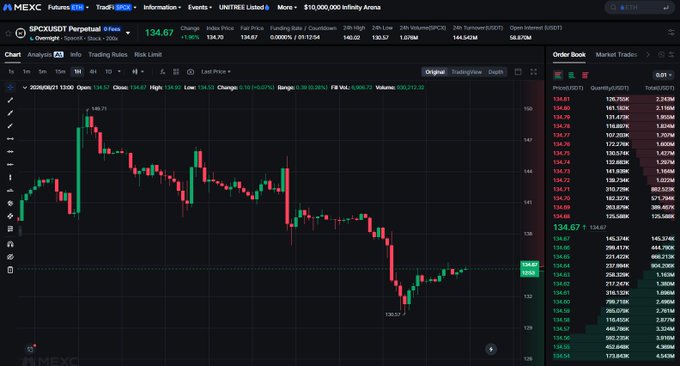Open the More menu
The image size is (680, 366).
287,7
